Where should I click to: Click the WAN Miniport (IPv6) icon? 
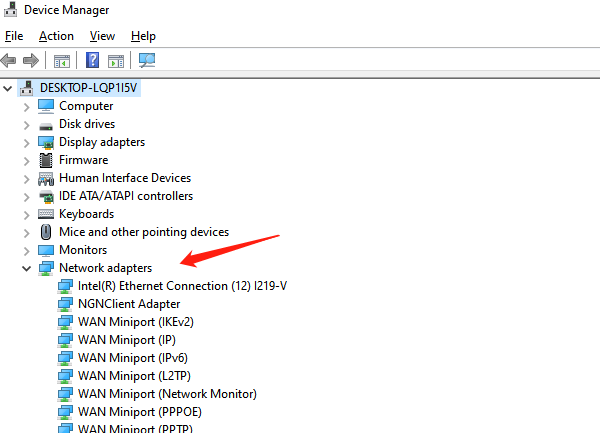point(65,358)
